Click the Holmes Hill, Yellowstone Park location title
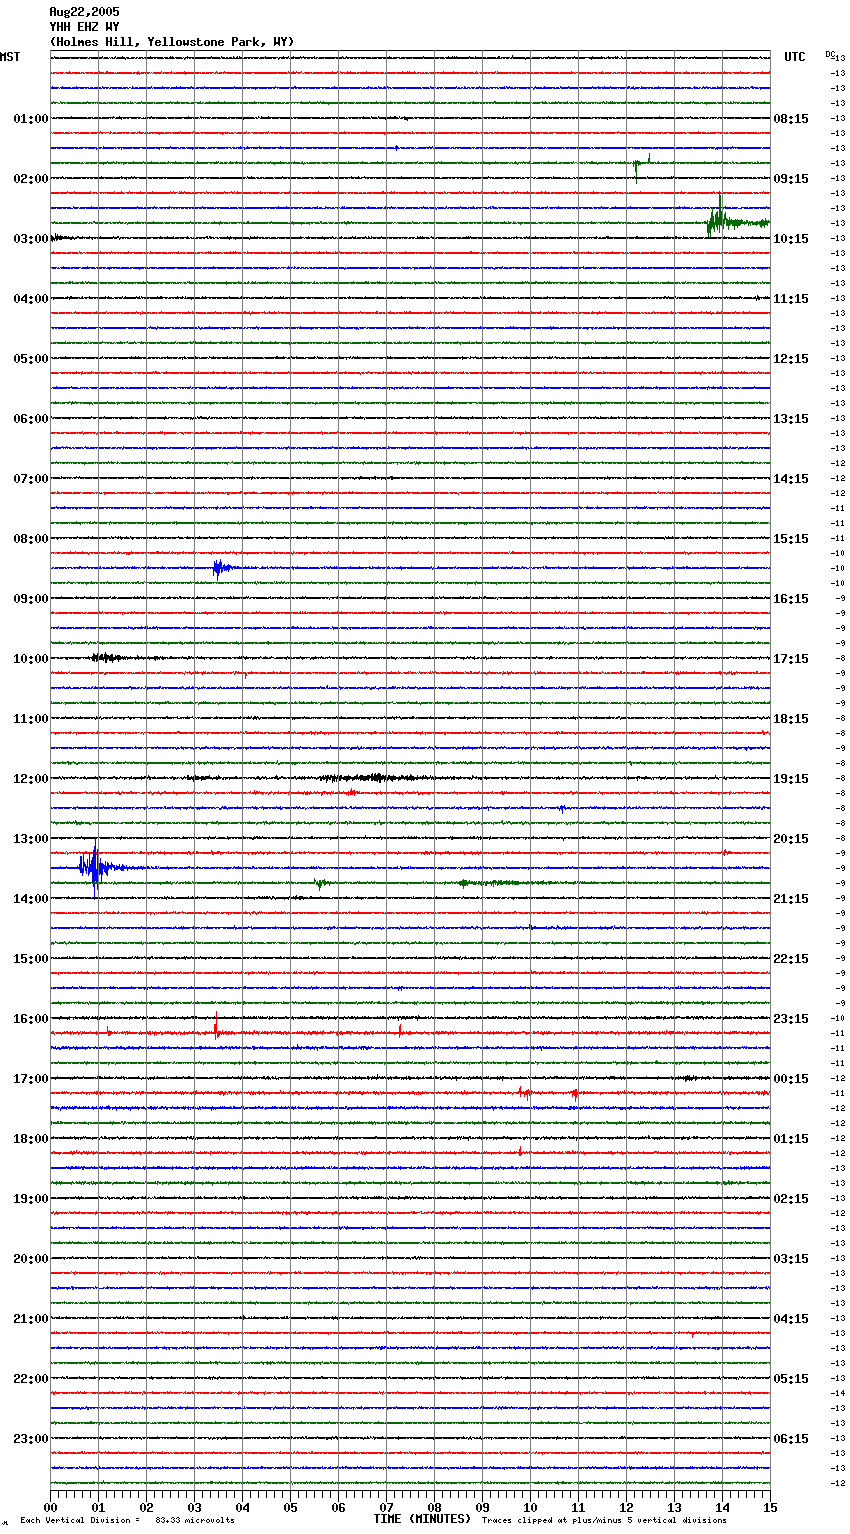 171,42
